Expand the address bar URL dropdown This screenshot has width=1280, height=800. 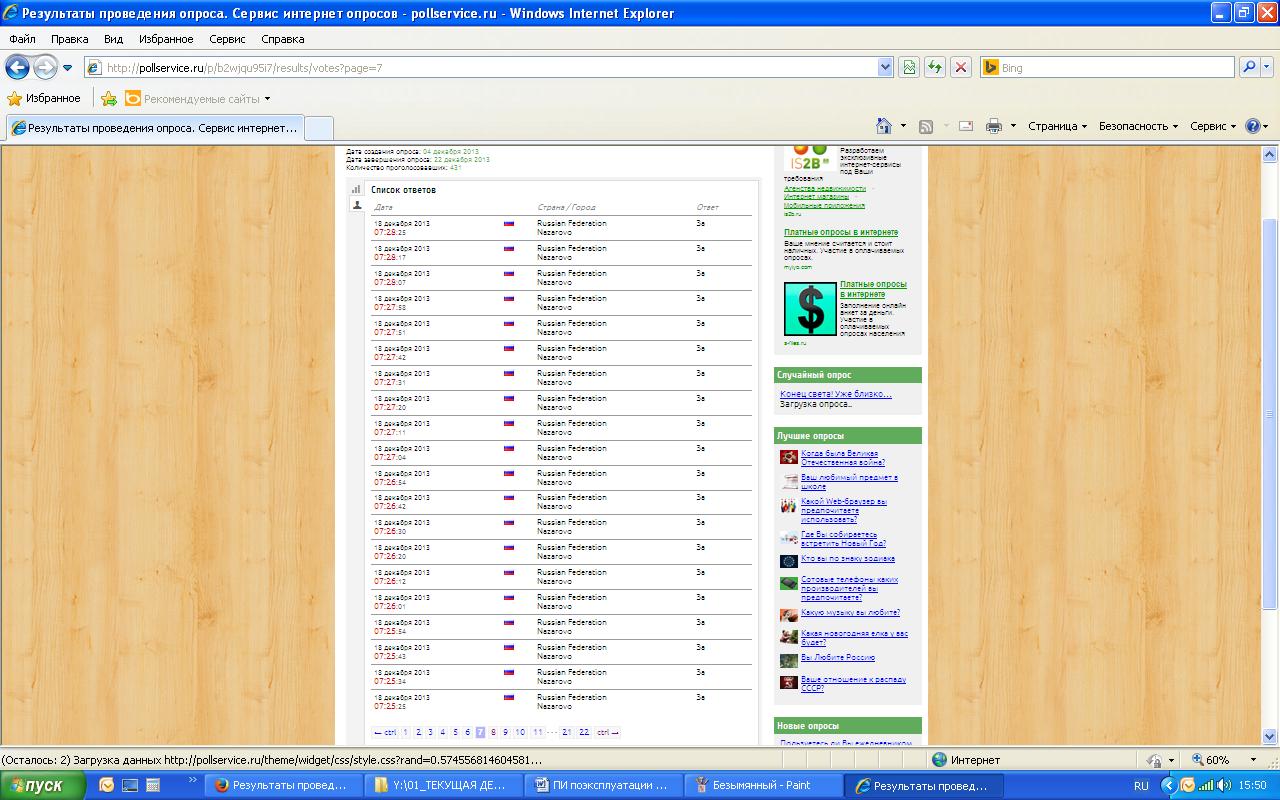885,68
